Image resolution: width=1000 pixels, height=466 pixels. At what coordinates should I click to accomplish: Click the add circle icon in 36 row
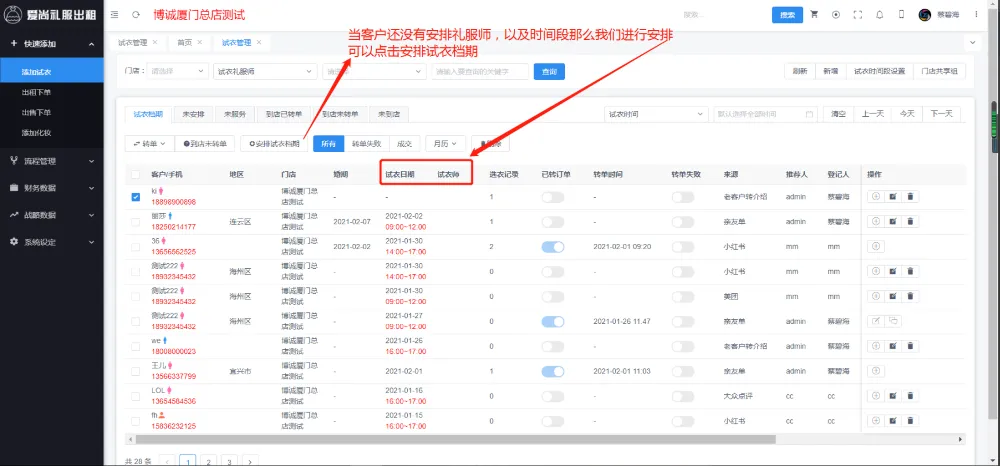click(x=875, y=246)
